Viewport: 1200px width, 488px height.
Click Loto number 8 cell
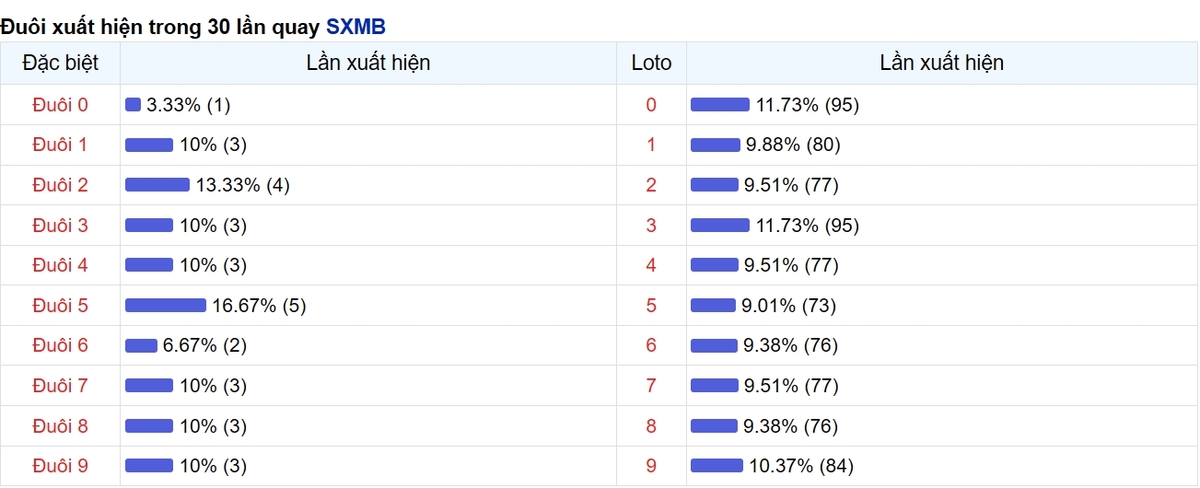(651, 425)
